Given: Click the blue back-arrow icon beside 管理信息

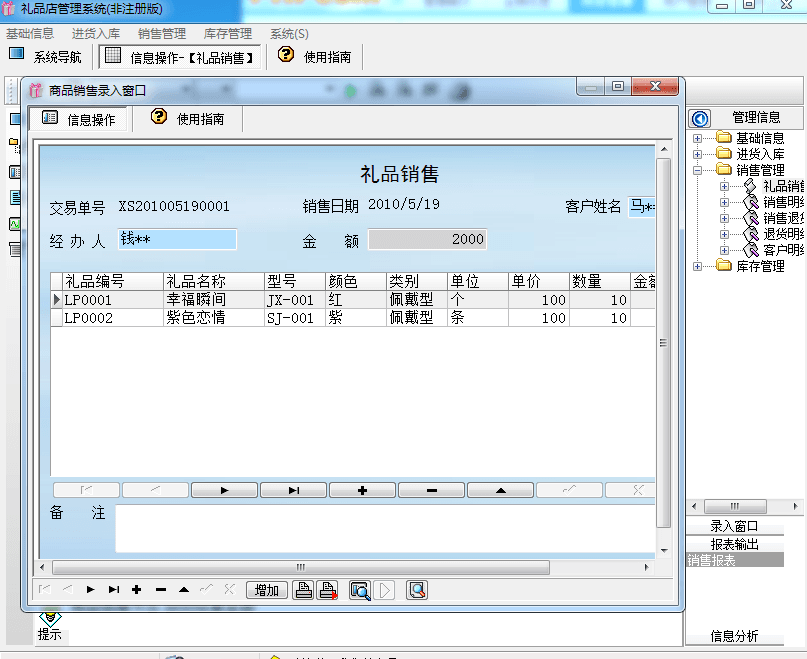Looking at the screenshot, I should click(x=700, y=119).
